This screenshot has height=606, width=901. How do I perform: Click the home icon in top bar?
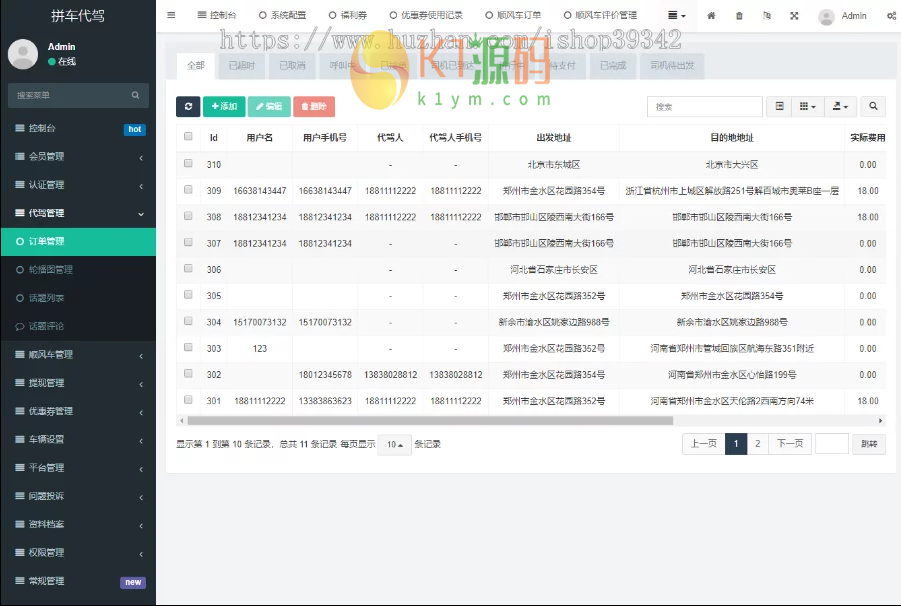(x=711, y=16)
